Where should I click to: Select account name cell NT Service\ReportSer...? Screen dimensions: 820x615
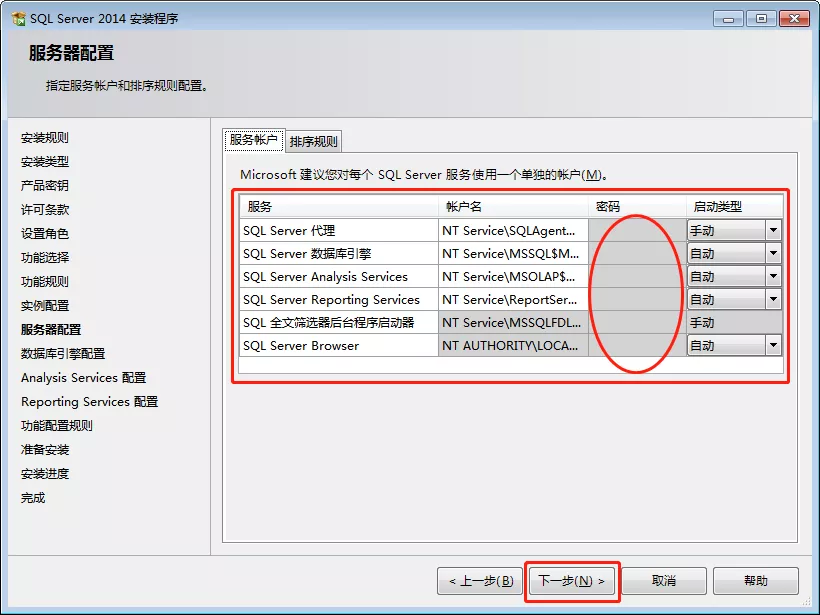[x=513, y=299]
